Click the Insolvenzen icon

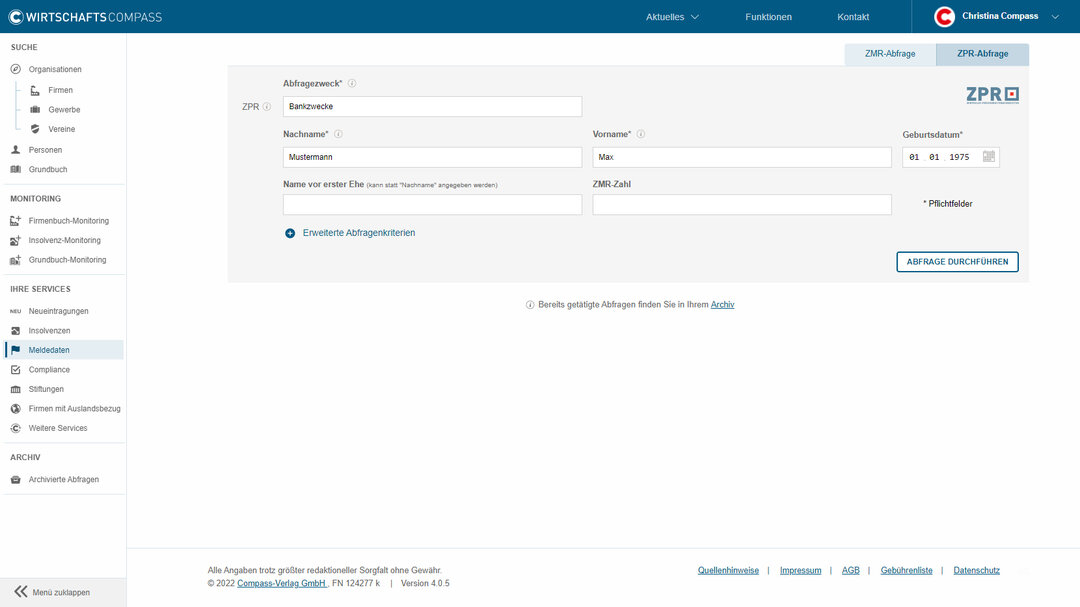tap(16, 331)
